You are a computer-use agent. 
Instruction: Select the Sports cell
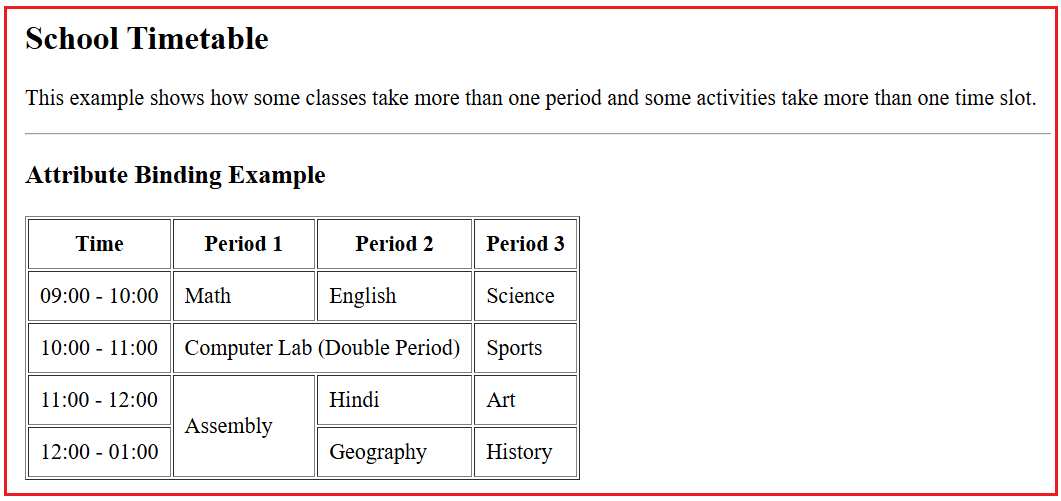[525, 348]
